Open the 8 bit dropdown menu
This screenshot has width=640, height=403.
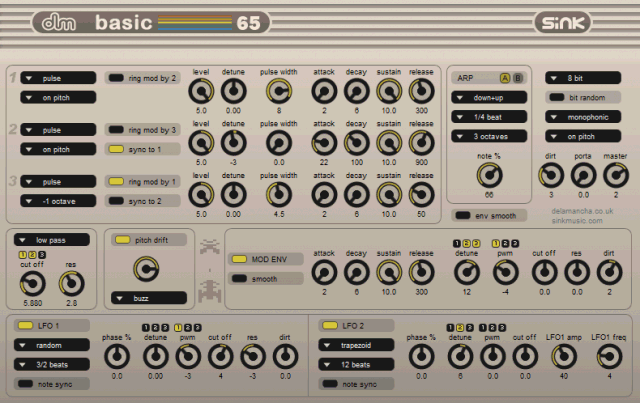[x=585, y=77]
